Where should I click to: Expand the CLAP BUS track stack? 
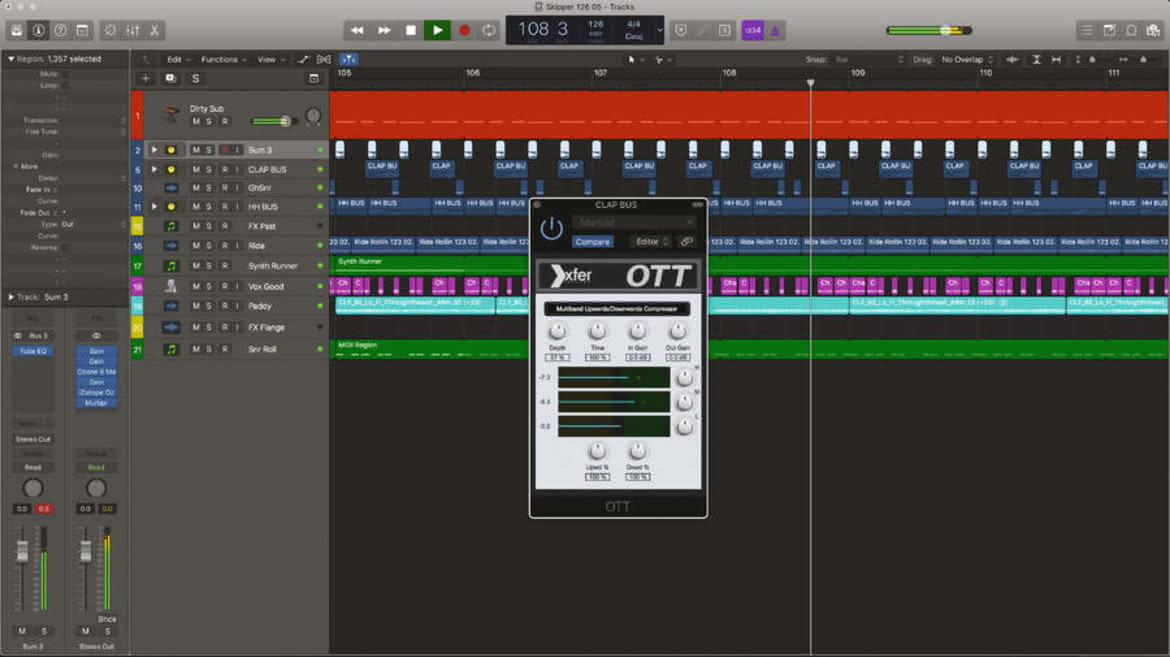coord(154,169)
